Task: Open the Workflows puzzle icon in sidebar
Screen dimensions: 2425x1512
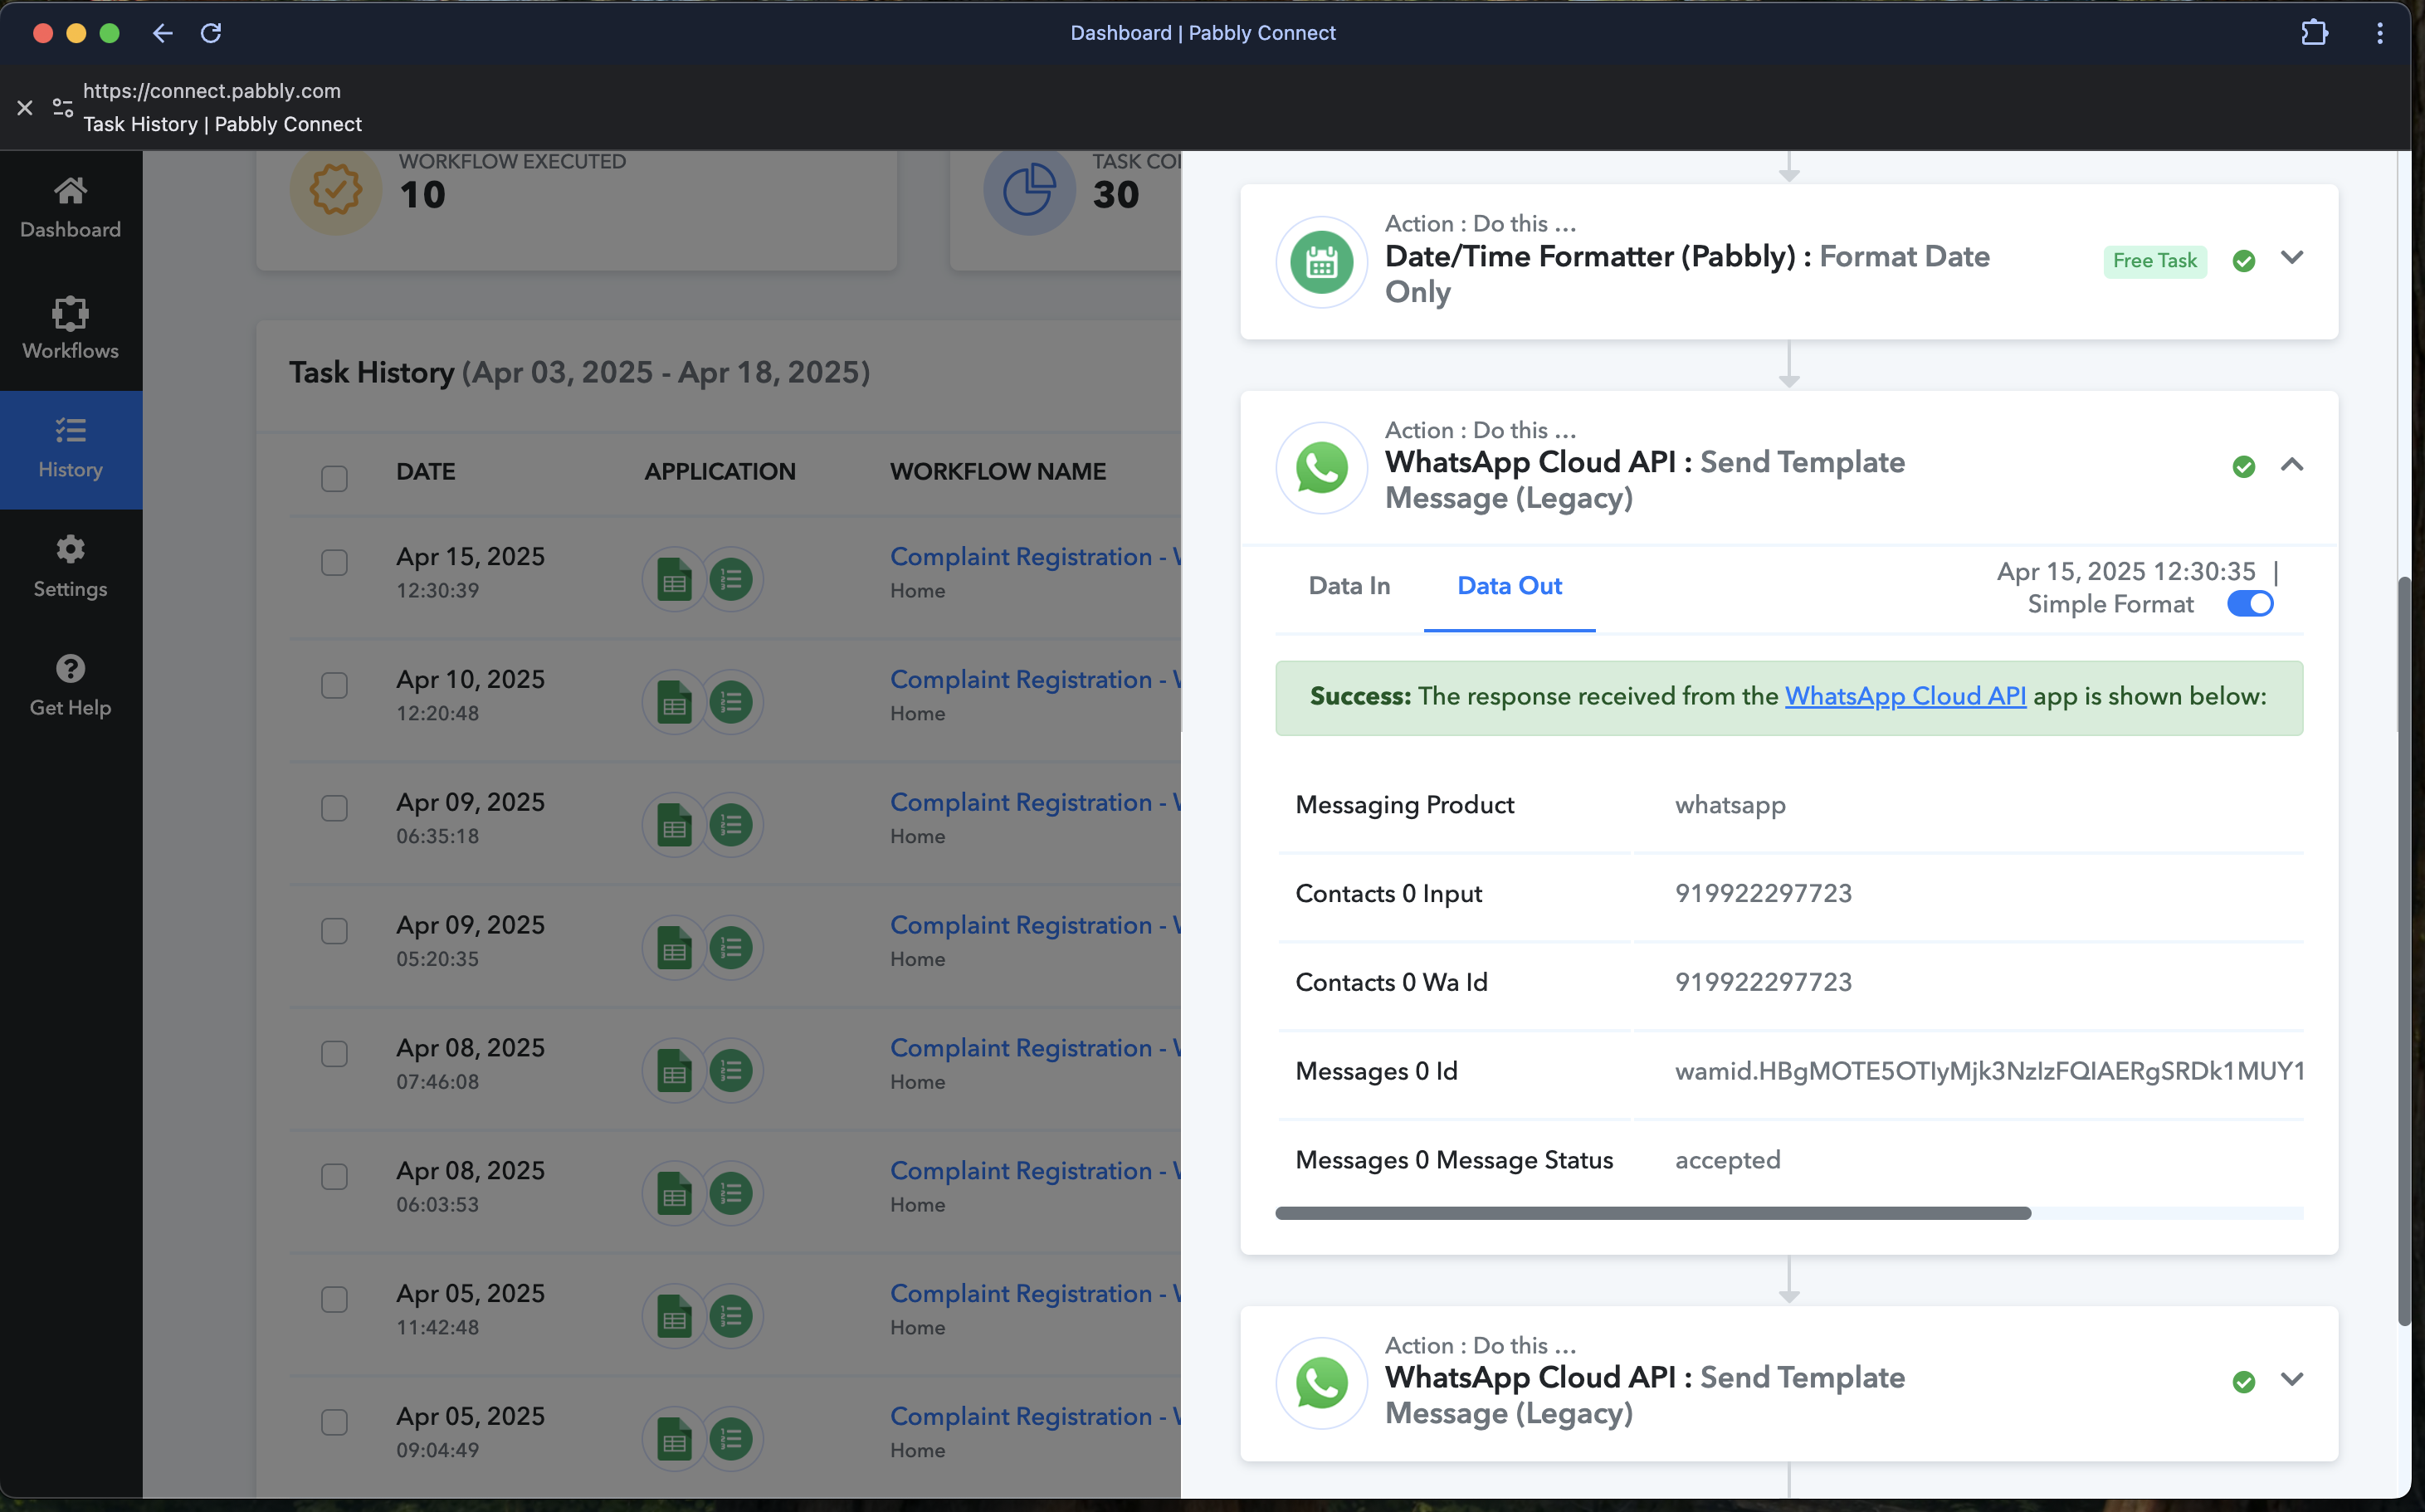Action: click(x=70, y=314)
